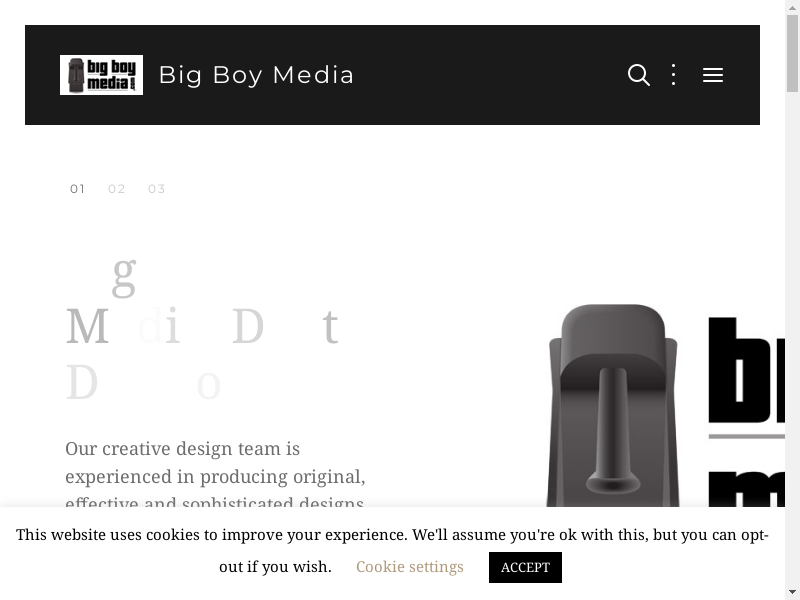Image resolution: width=800 pixels, height=600 pixels.
Task: Click the animated hero heading text
Action: pos(200,328)
